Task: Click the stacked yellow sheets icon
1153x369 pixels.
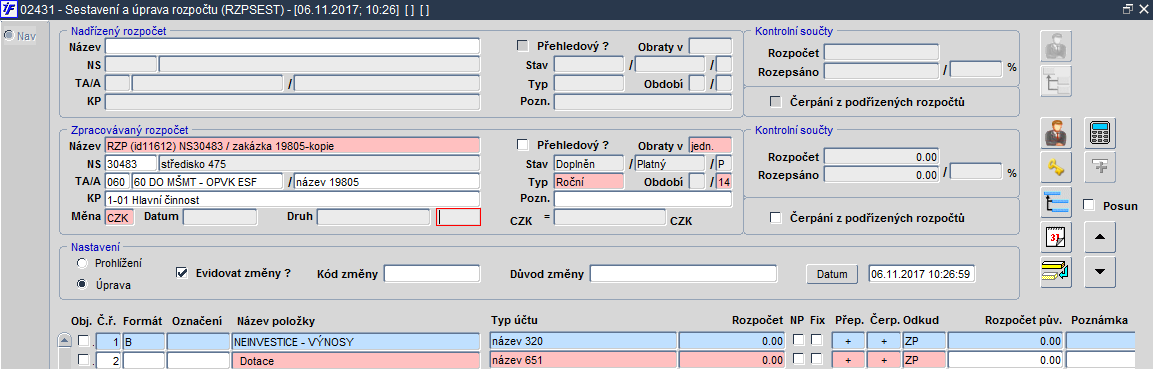Action: (1057, 272)
